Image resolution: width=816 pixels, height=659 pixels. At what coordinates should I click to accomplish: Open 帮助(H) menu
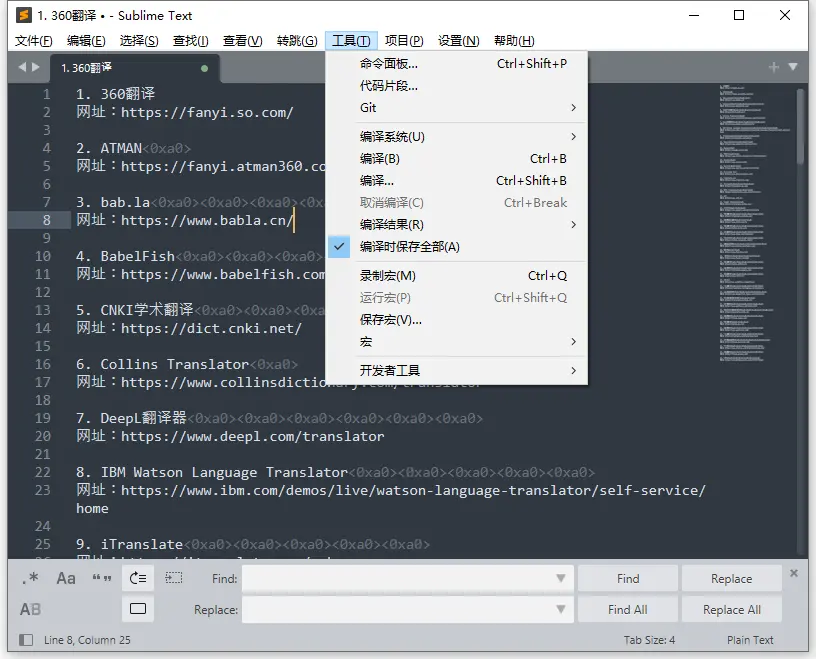pyautogui.click(x=514, y=41)
